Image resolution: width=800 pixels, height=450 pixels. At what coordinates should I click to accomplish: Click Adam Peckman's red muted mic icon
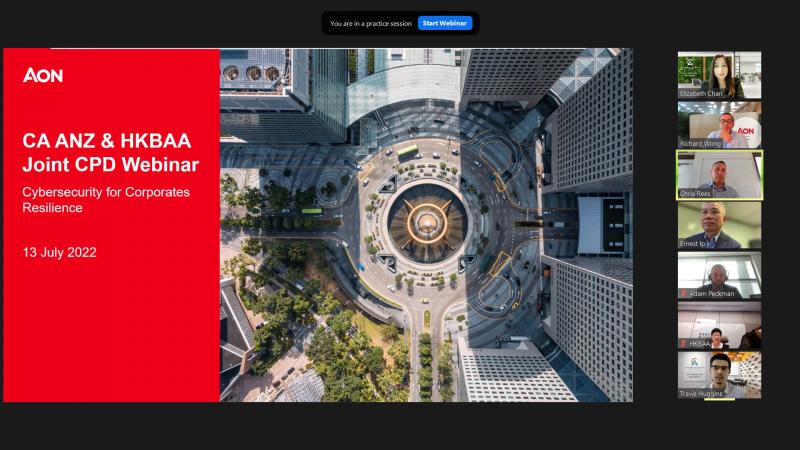coord(684,294)
